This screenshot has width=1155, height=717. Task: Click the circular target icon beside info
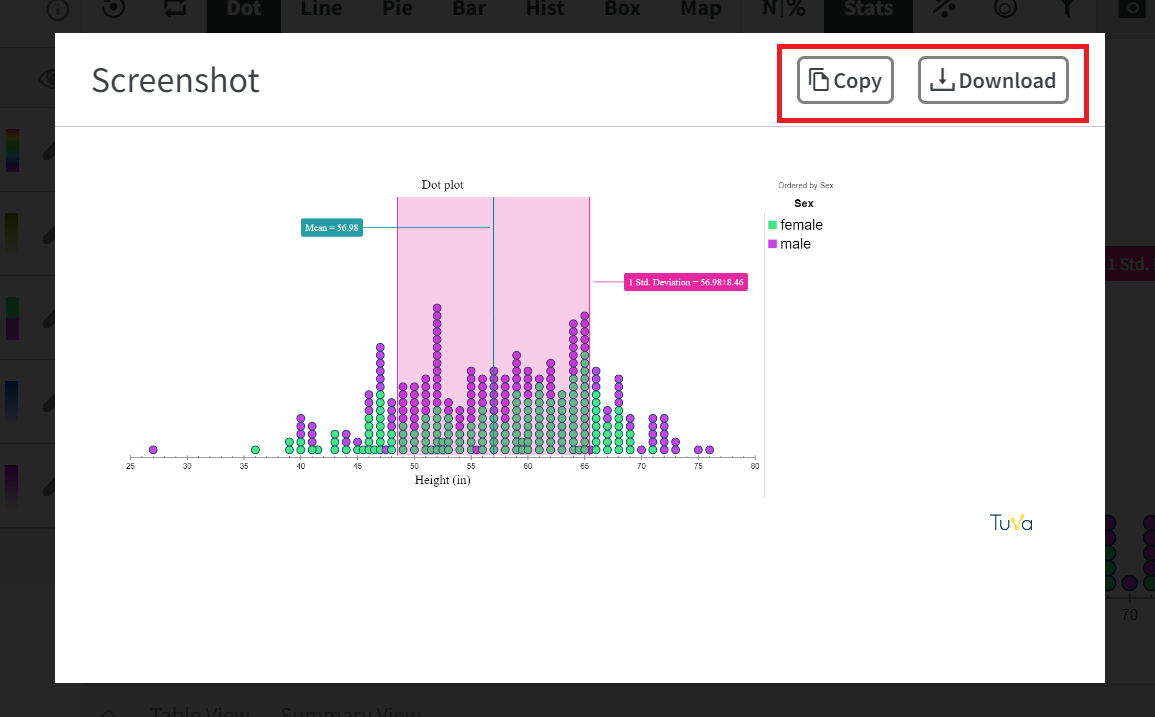[113, 9]
